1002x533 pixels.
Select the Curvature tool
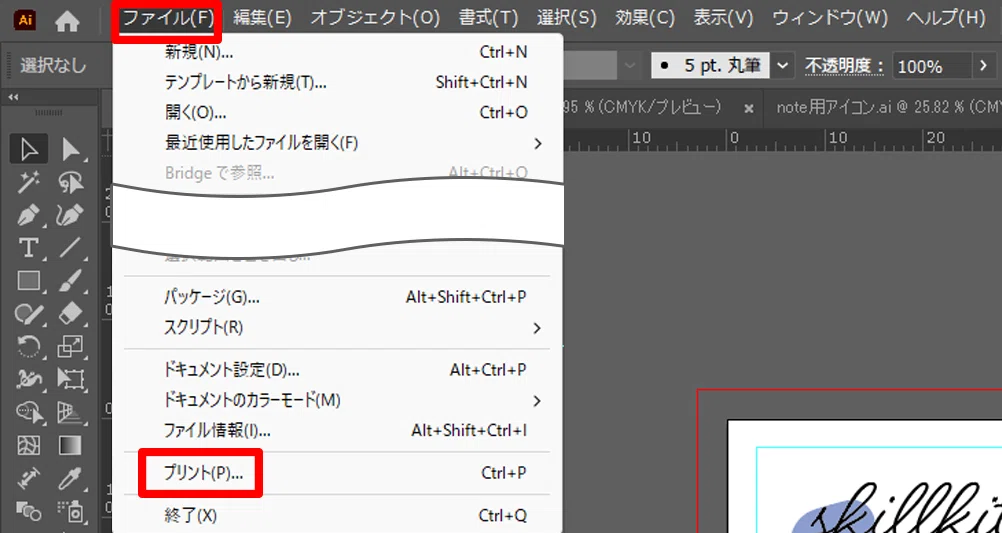click(70, 215)
